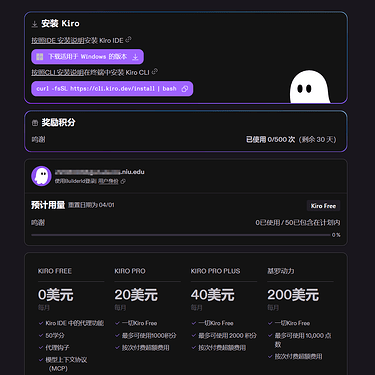
Task: Download the Windows version of Kiro
Action: coord(87,57)
